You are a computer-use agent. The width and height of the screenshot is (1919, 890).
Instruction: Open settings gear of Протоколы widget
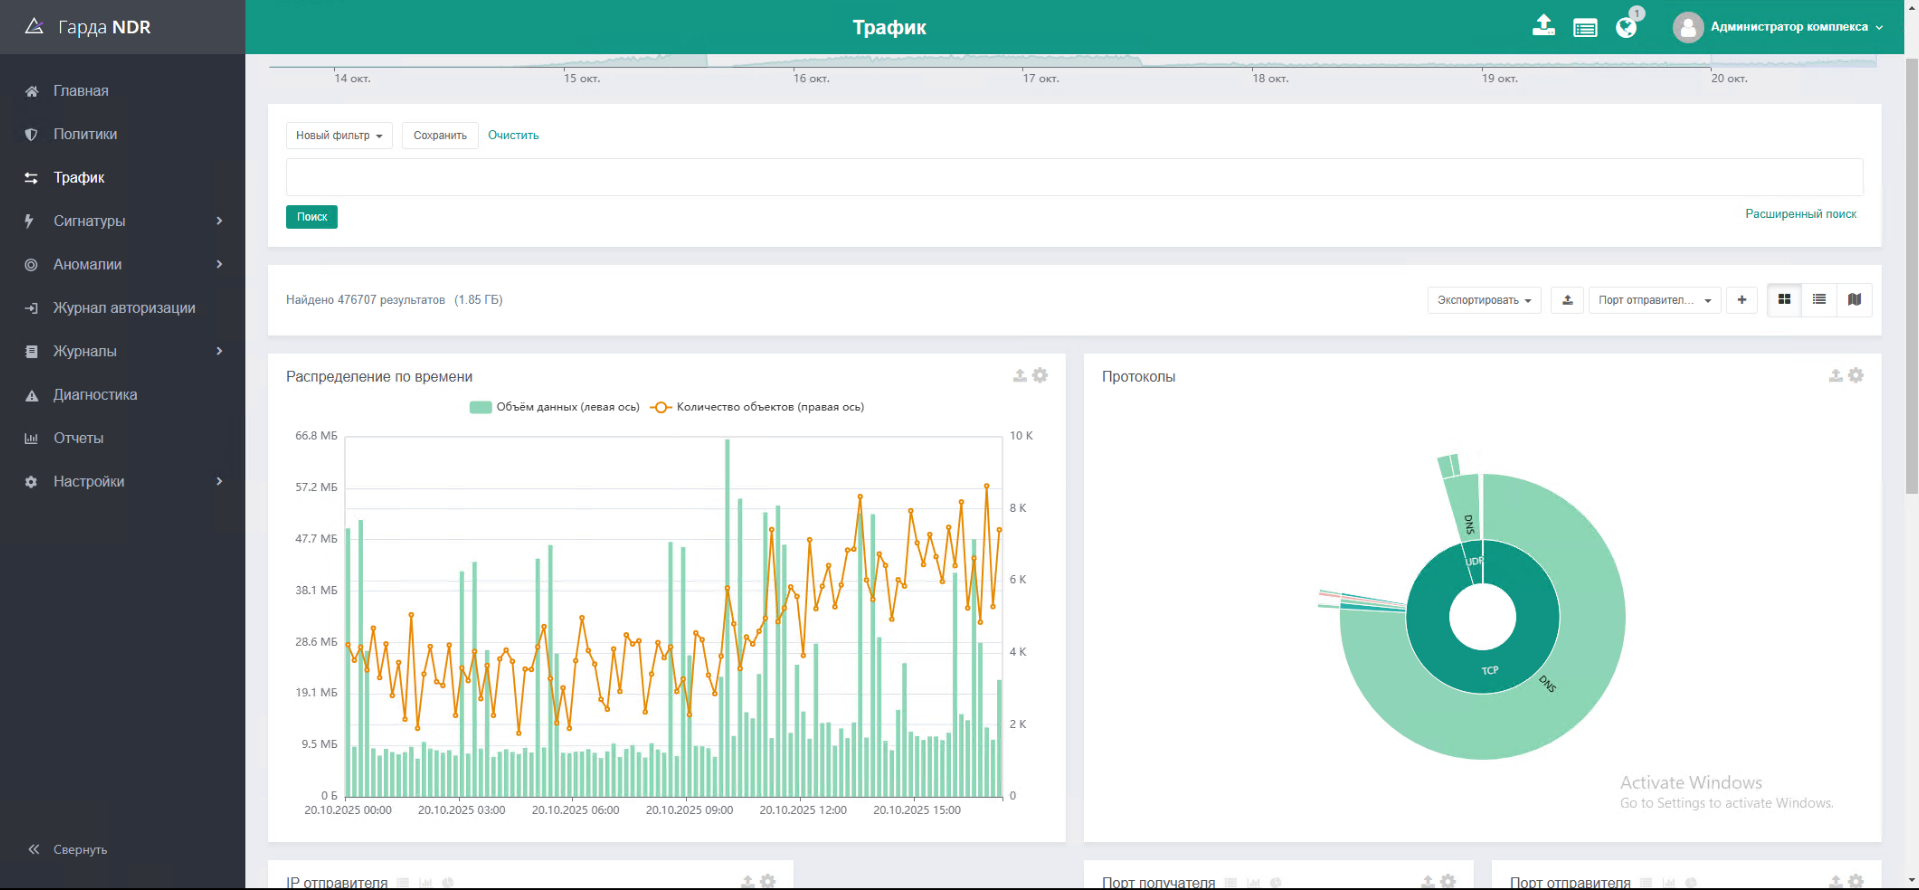pos(1856,376)
